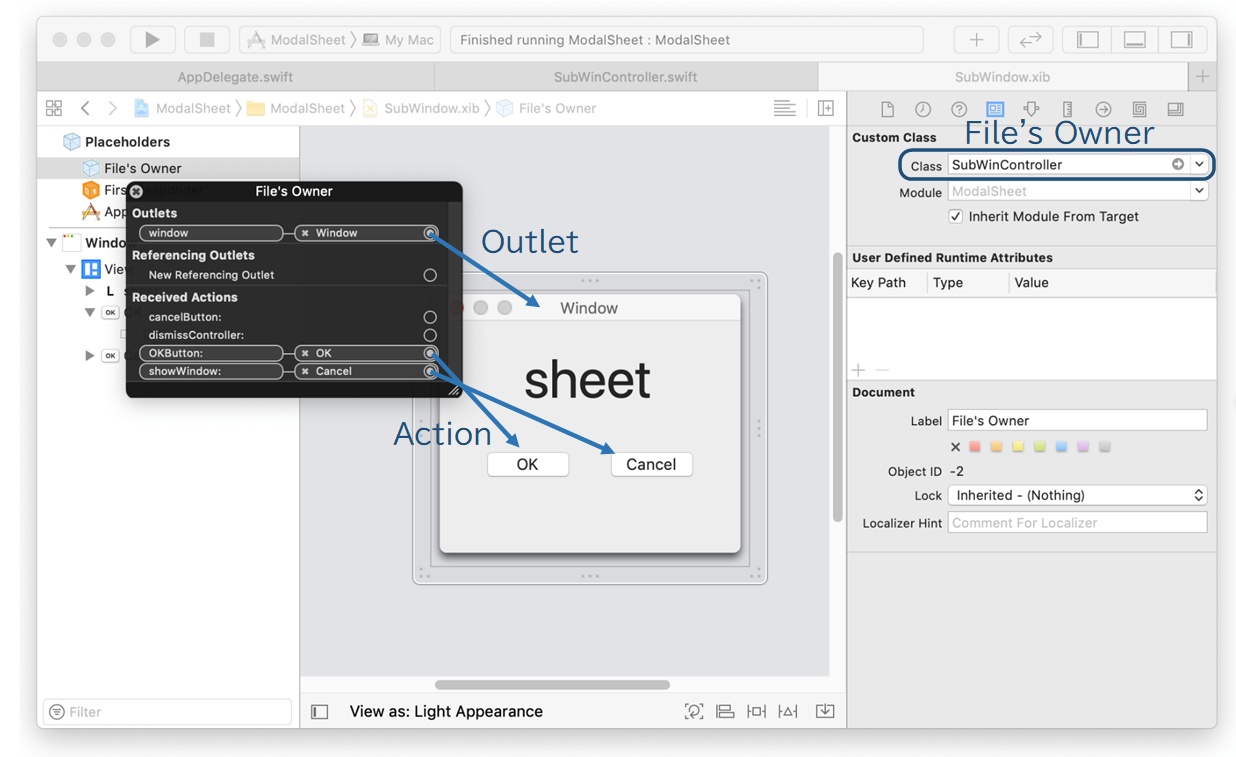Show the File inspector
The height and width of the screenshot is (757, 1236).
coord(887,109)
